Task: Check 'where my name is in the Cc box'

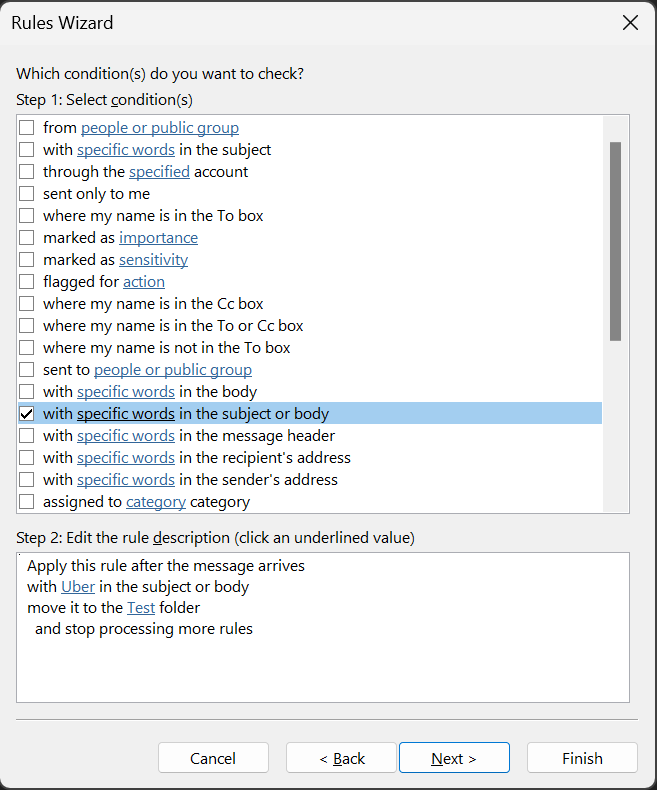Action: 27,304
